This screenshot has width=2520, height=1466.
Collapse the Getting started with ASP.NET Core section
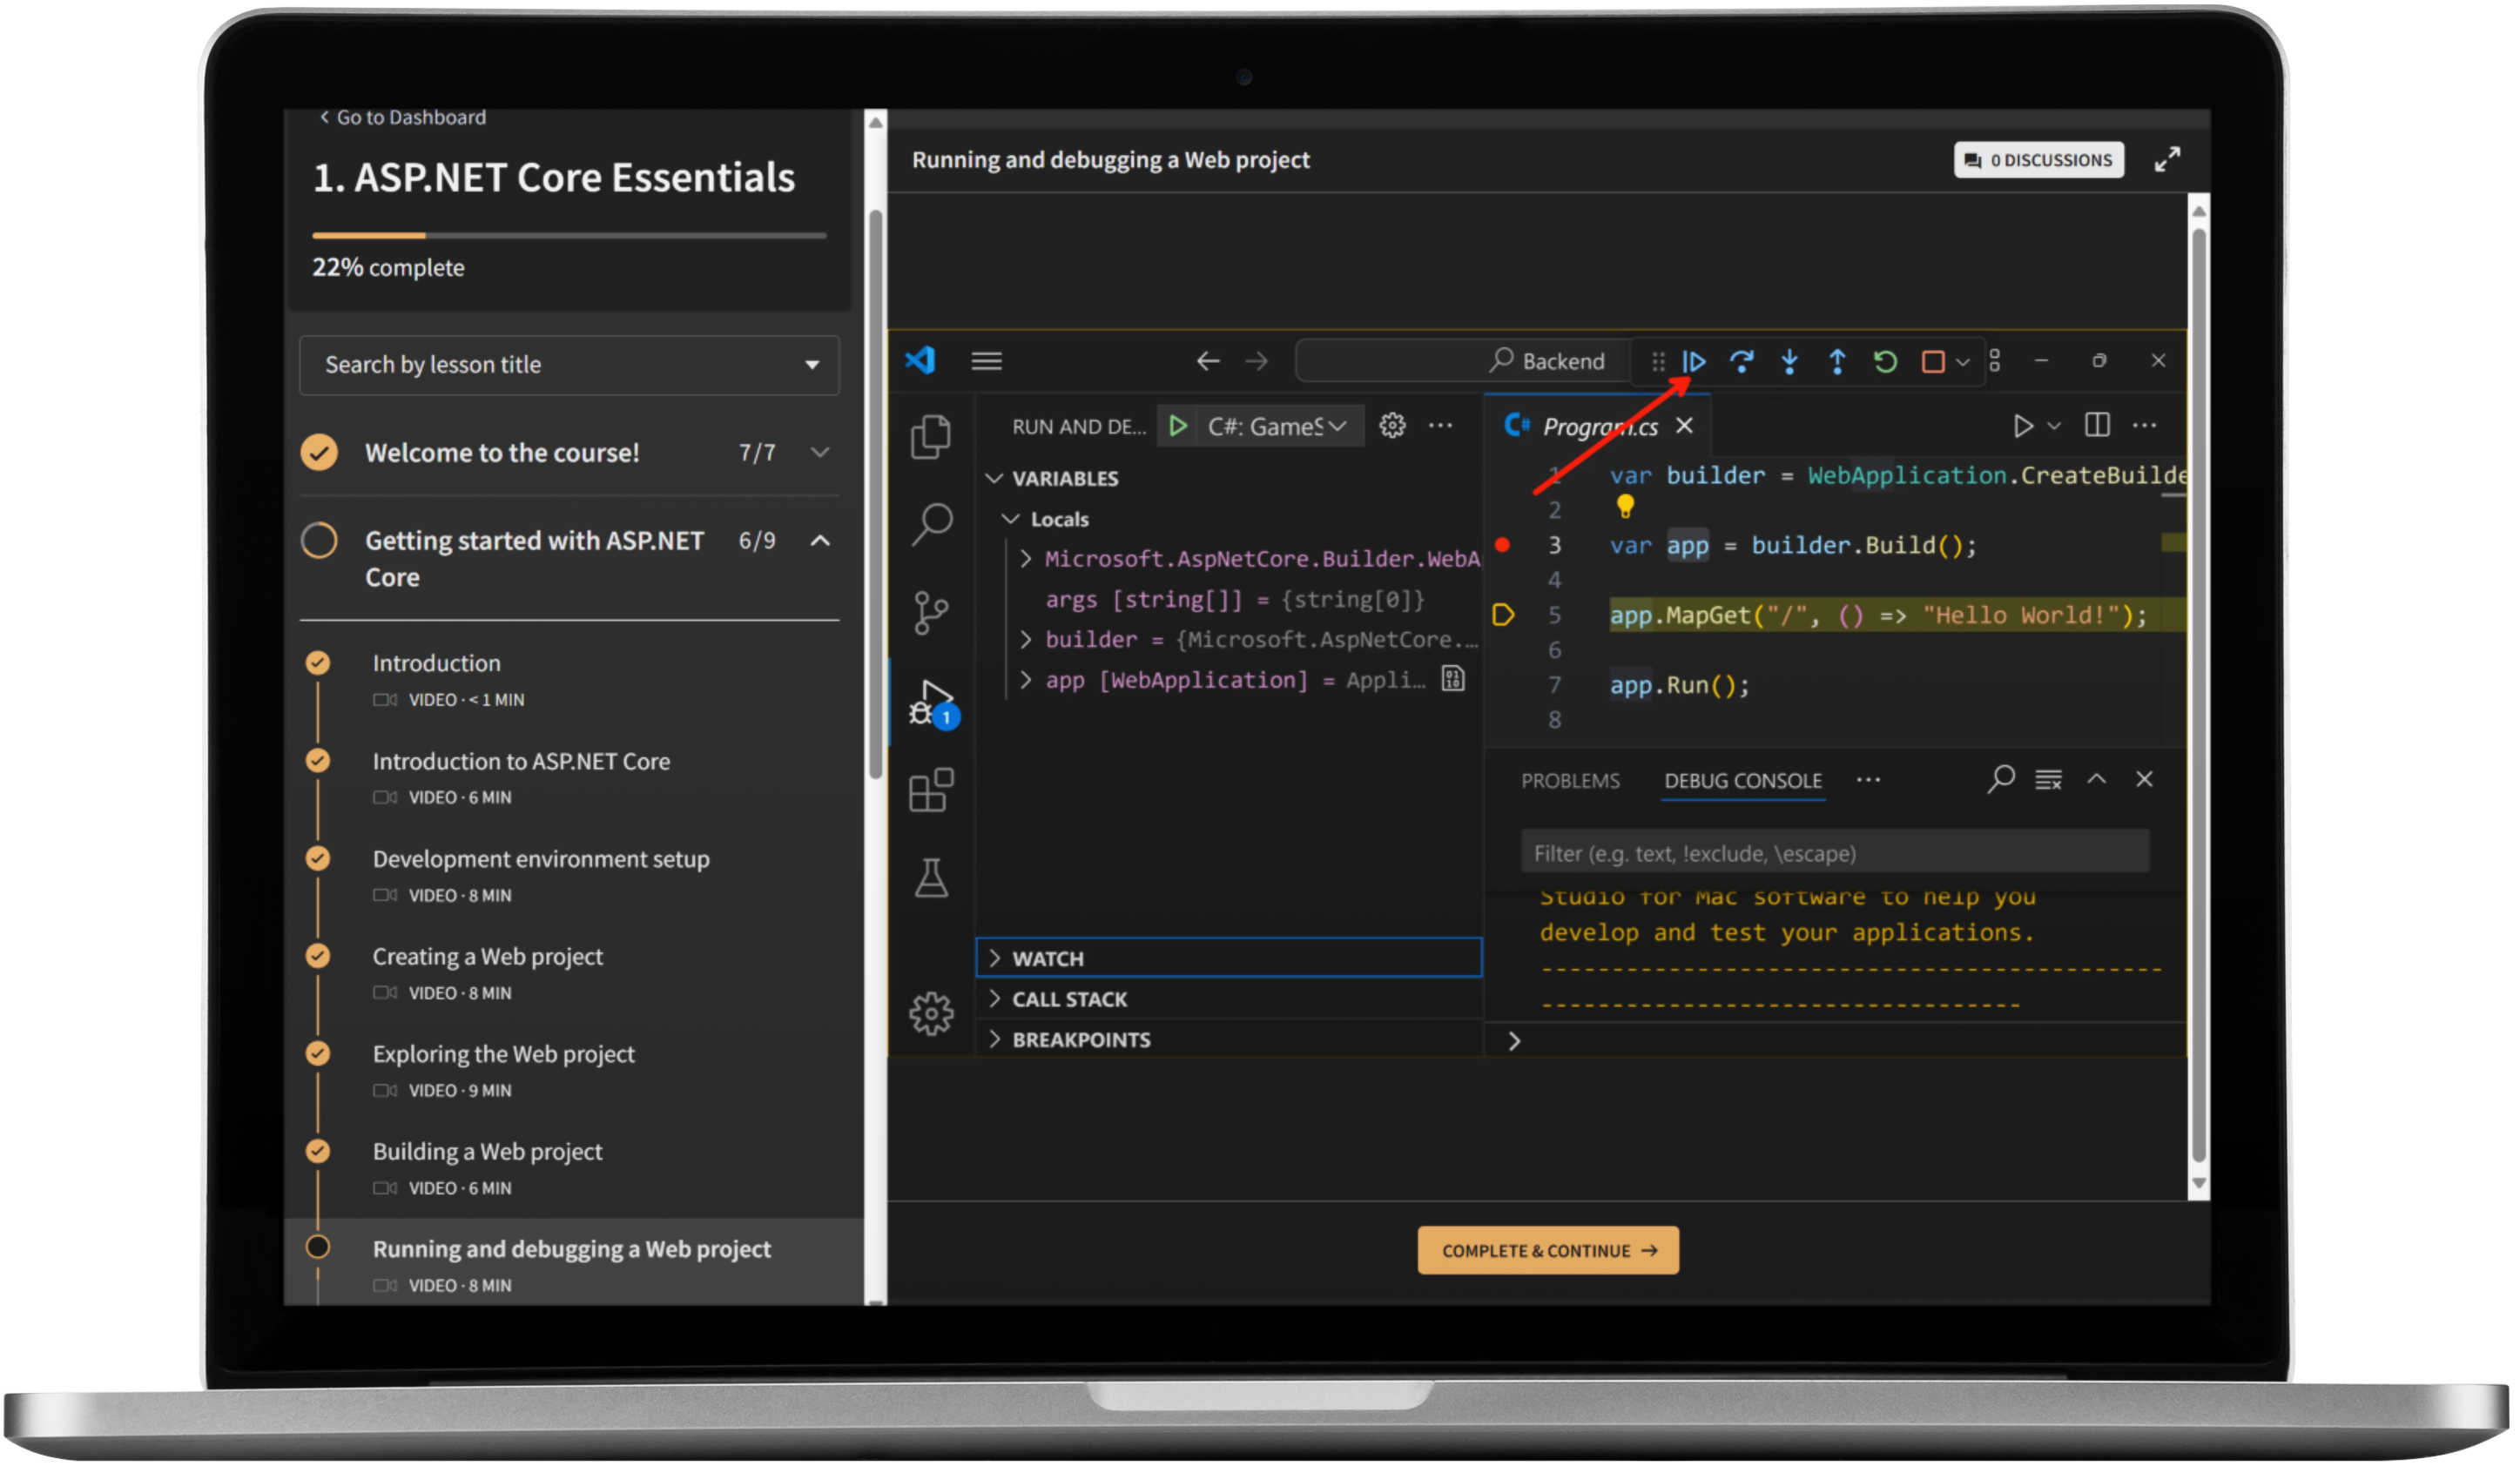click(820, 541)
